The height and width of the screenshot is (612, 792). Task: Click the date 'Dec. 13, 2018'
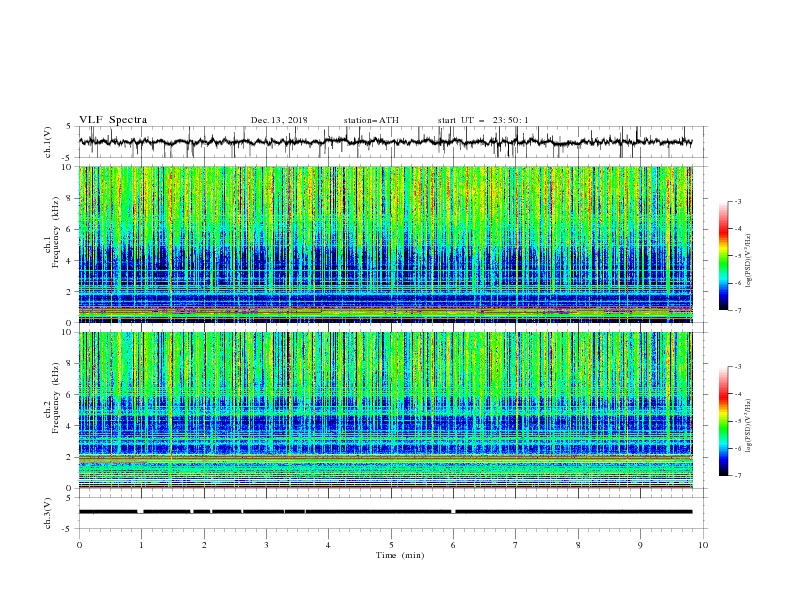coord(279,120)
